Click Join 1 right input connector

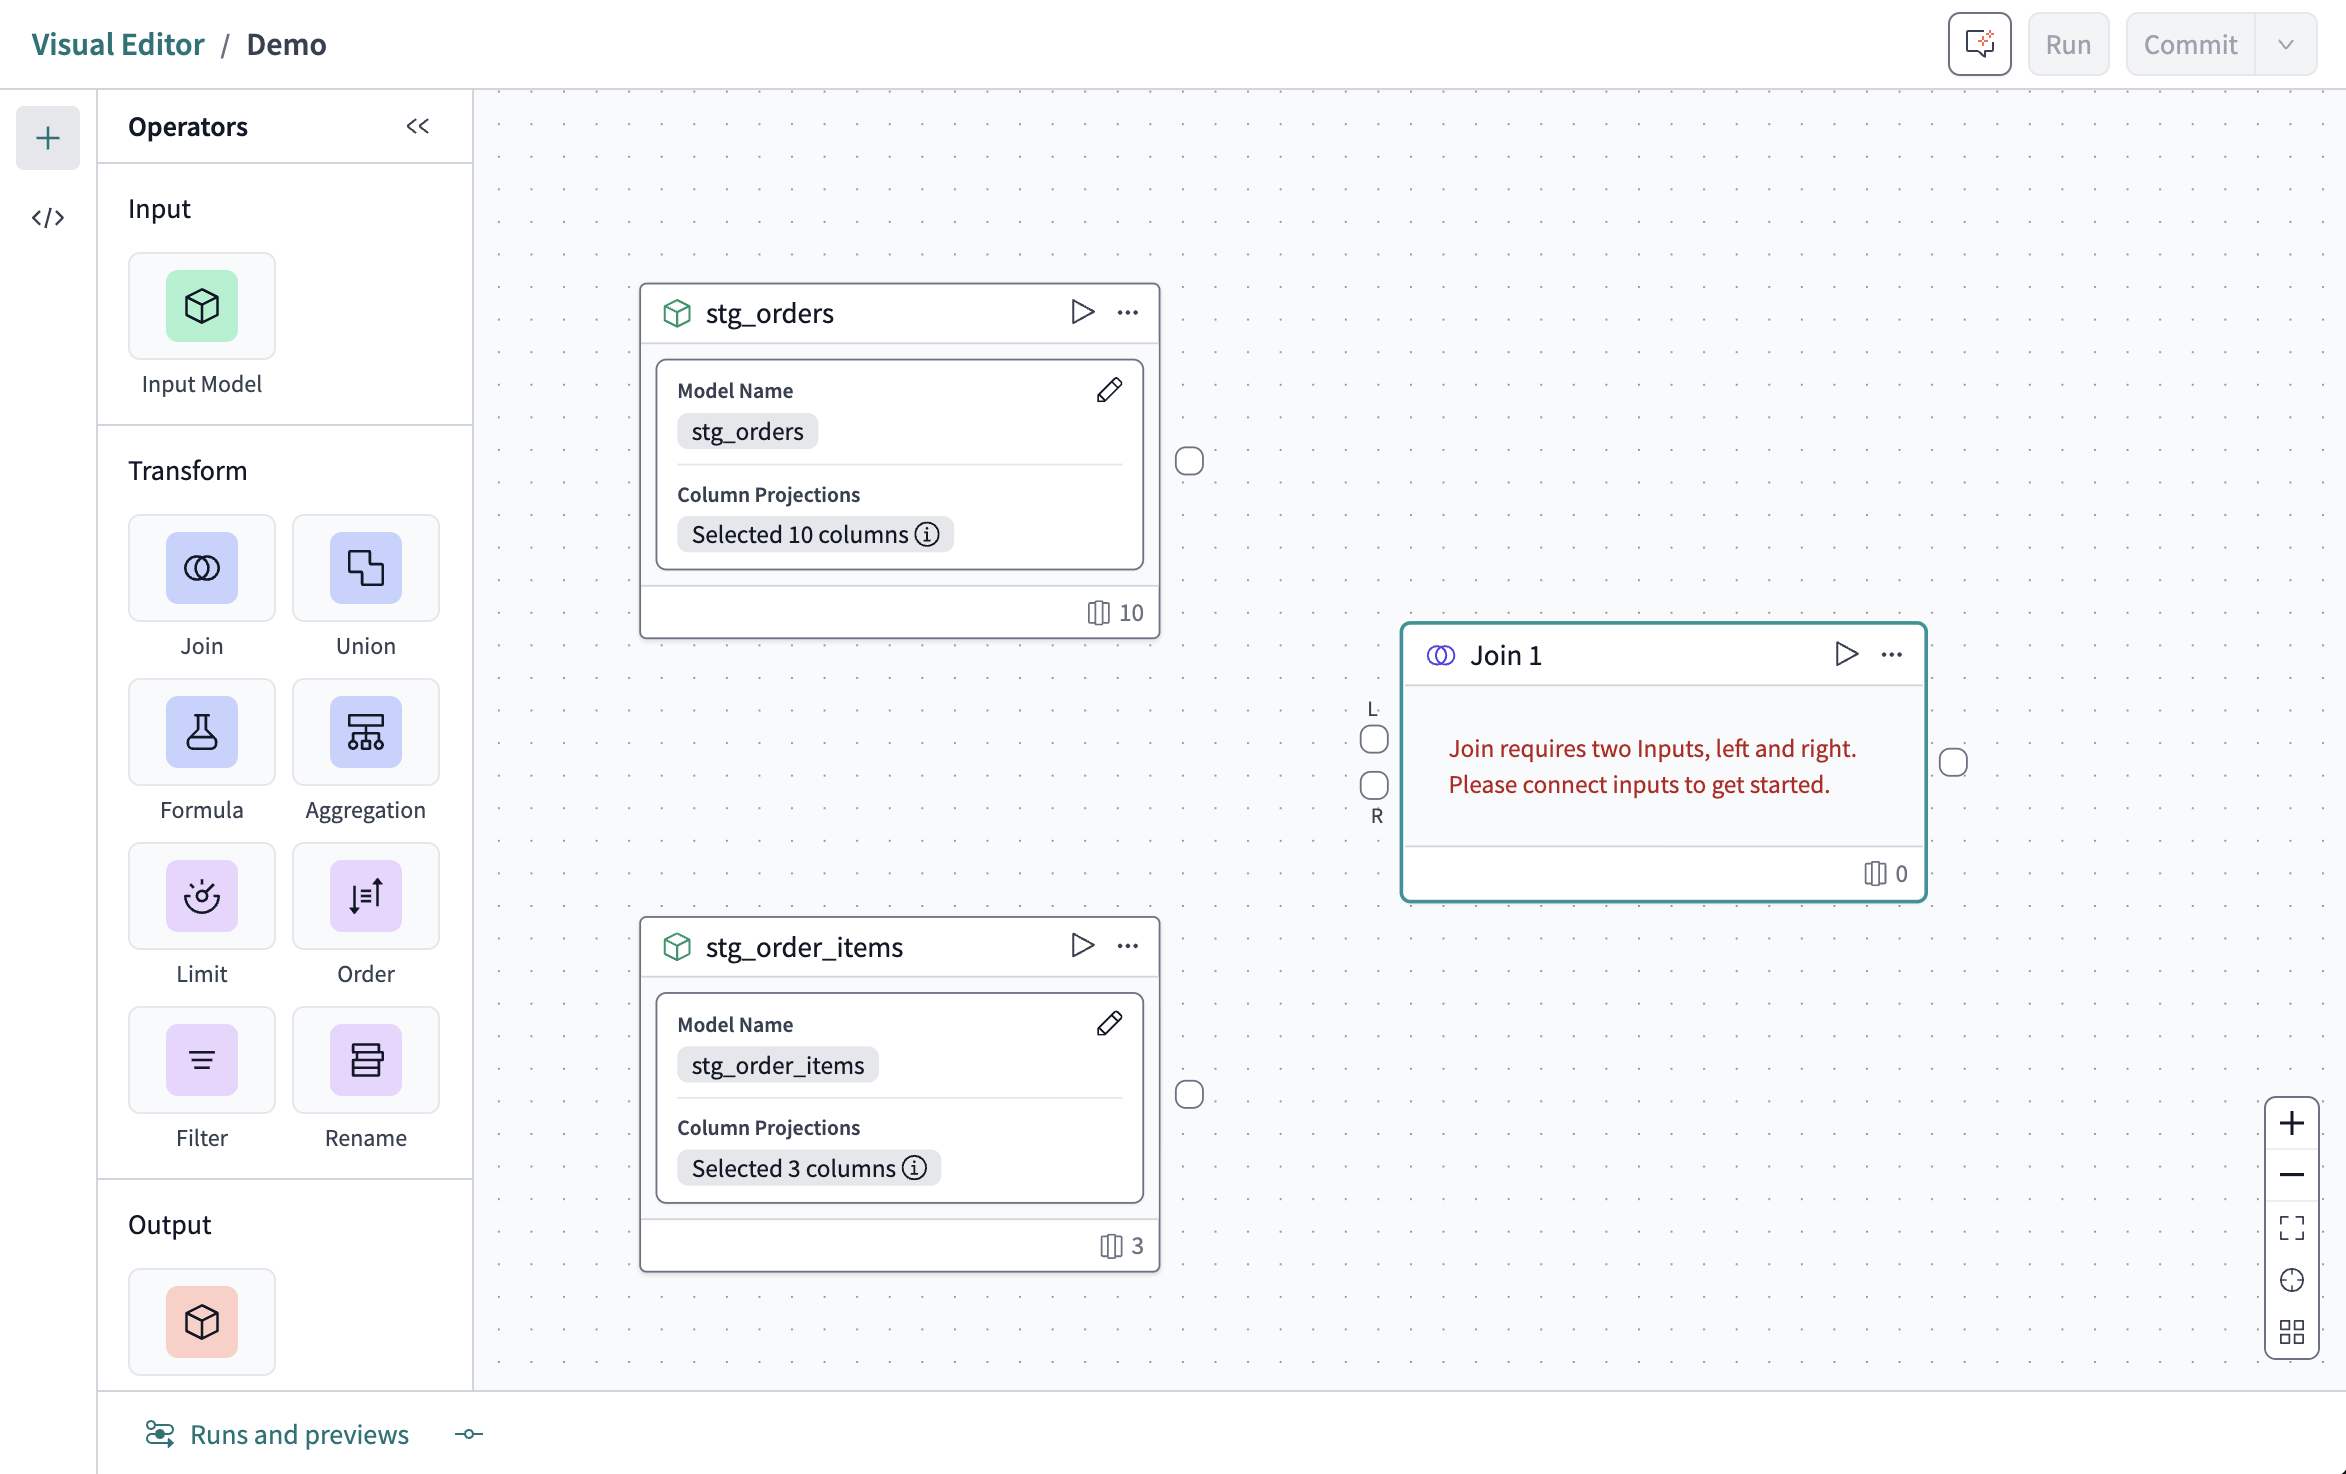(x=1374, y=785)
